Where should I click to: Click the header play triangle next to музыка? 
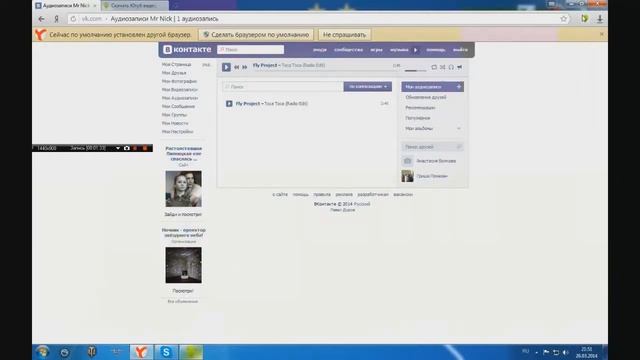pos(416,50)
